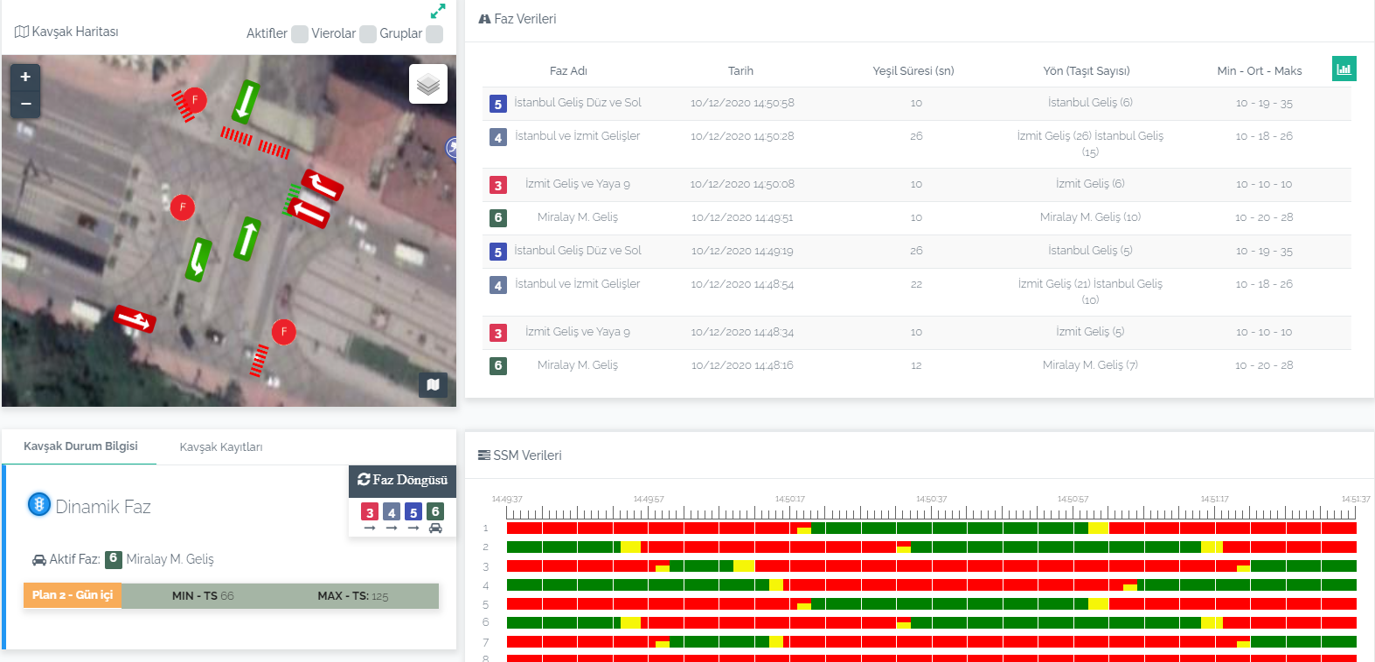Click the Plan 2 - Gün içi label
Viewport: 1375px width, 662px height.
72,595
